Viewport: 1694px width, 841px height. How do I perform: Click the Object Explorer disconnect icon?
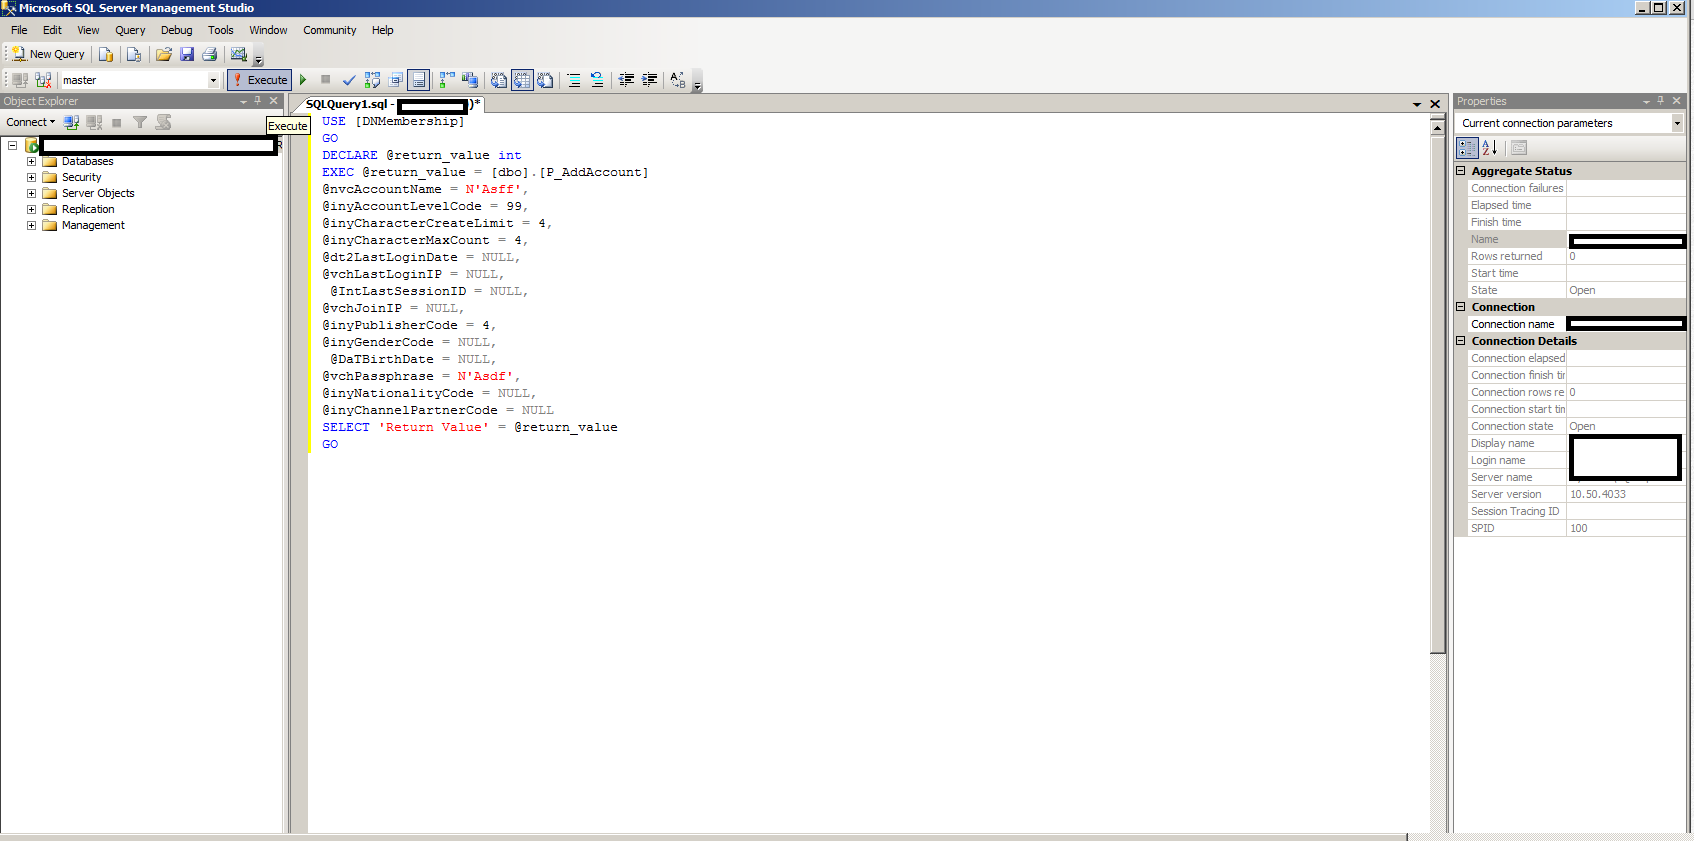[94, 122]
